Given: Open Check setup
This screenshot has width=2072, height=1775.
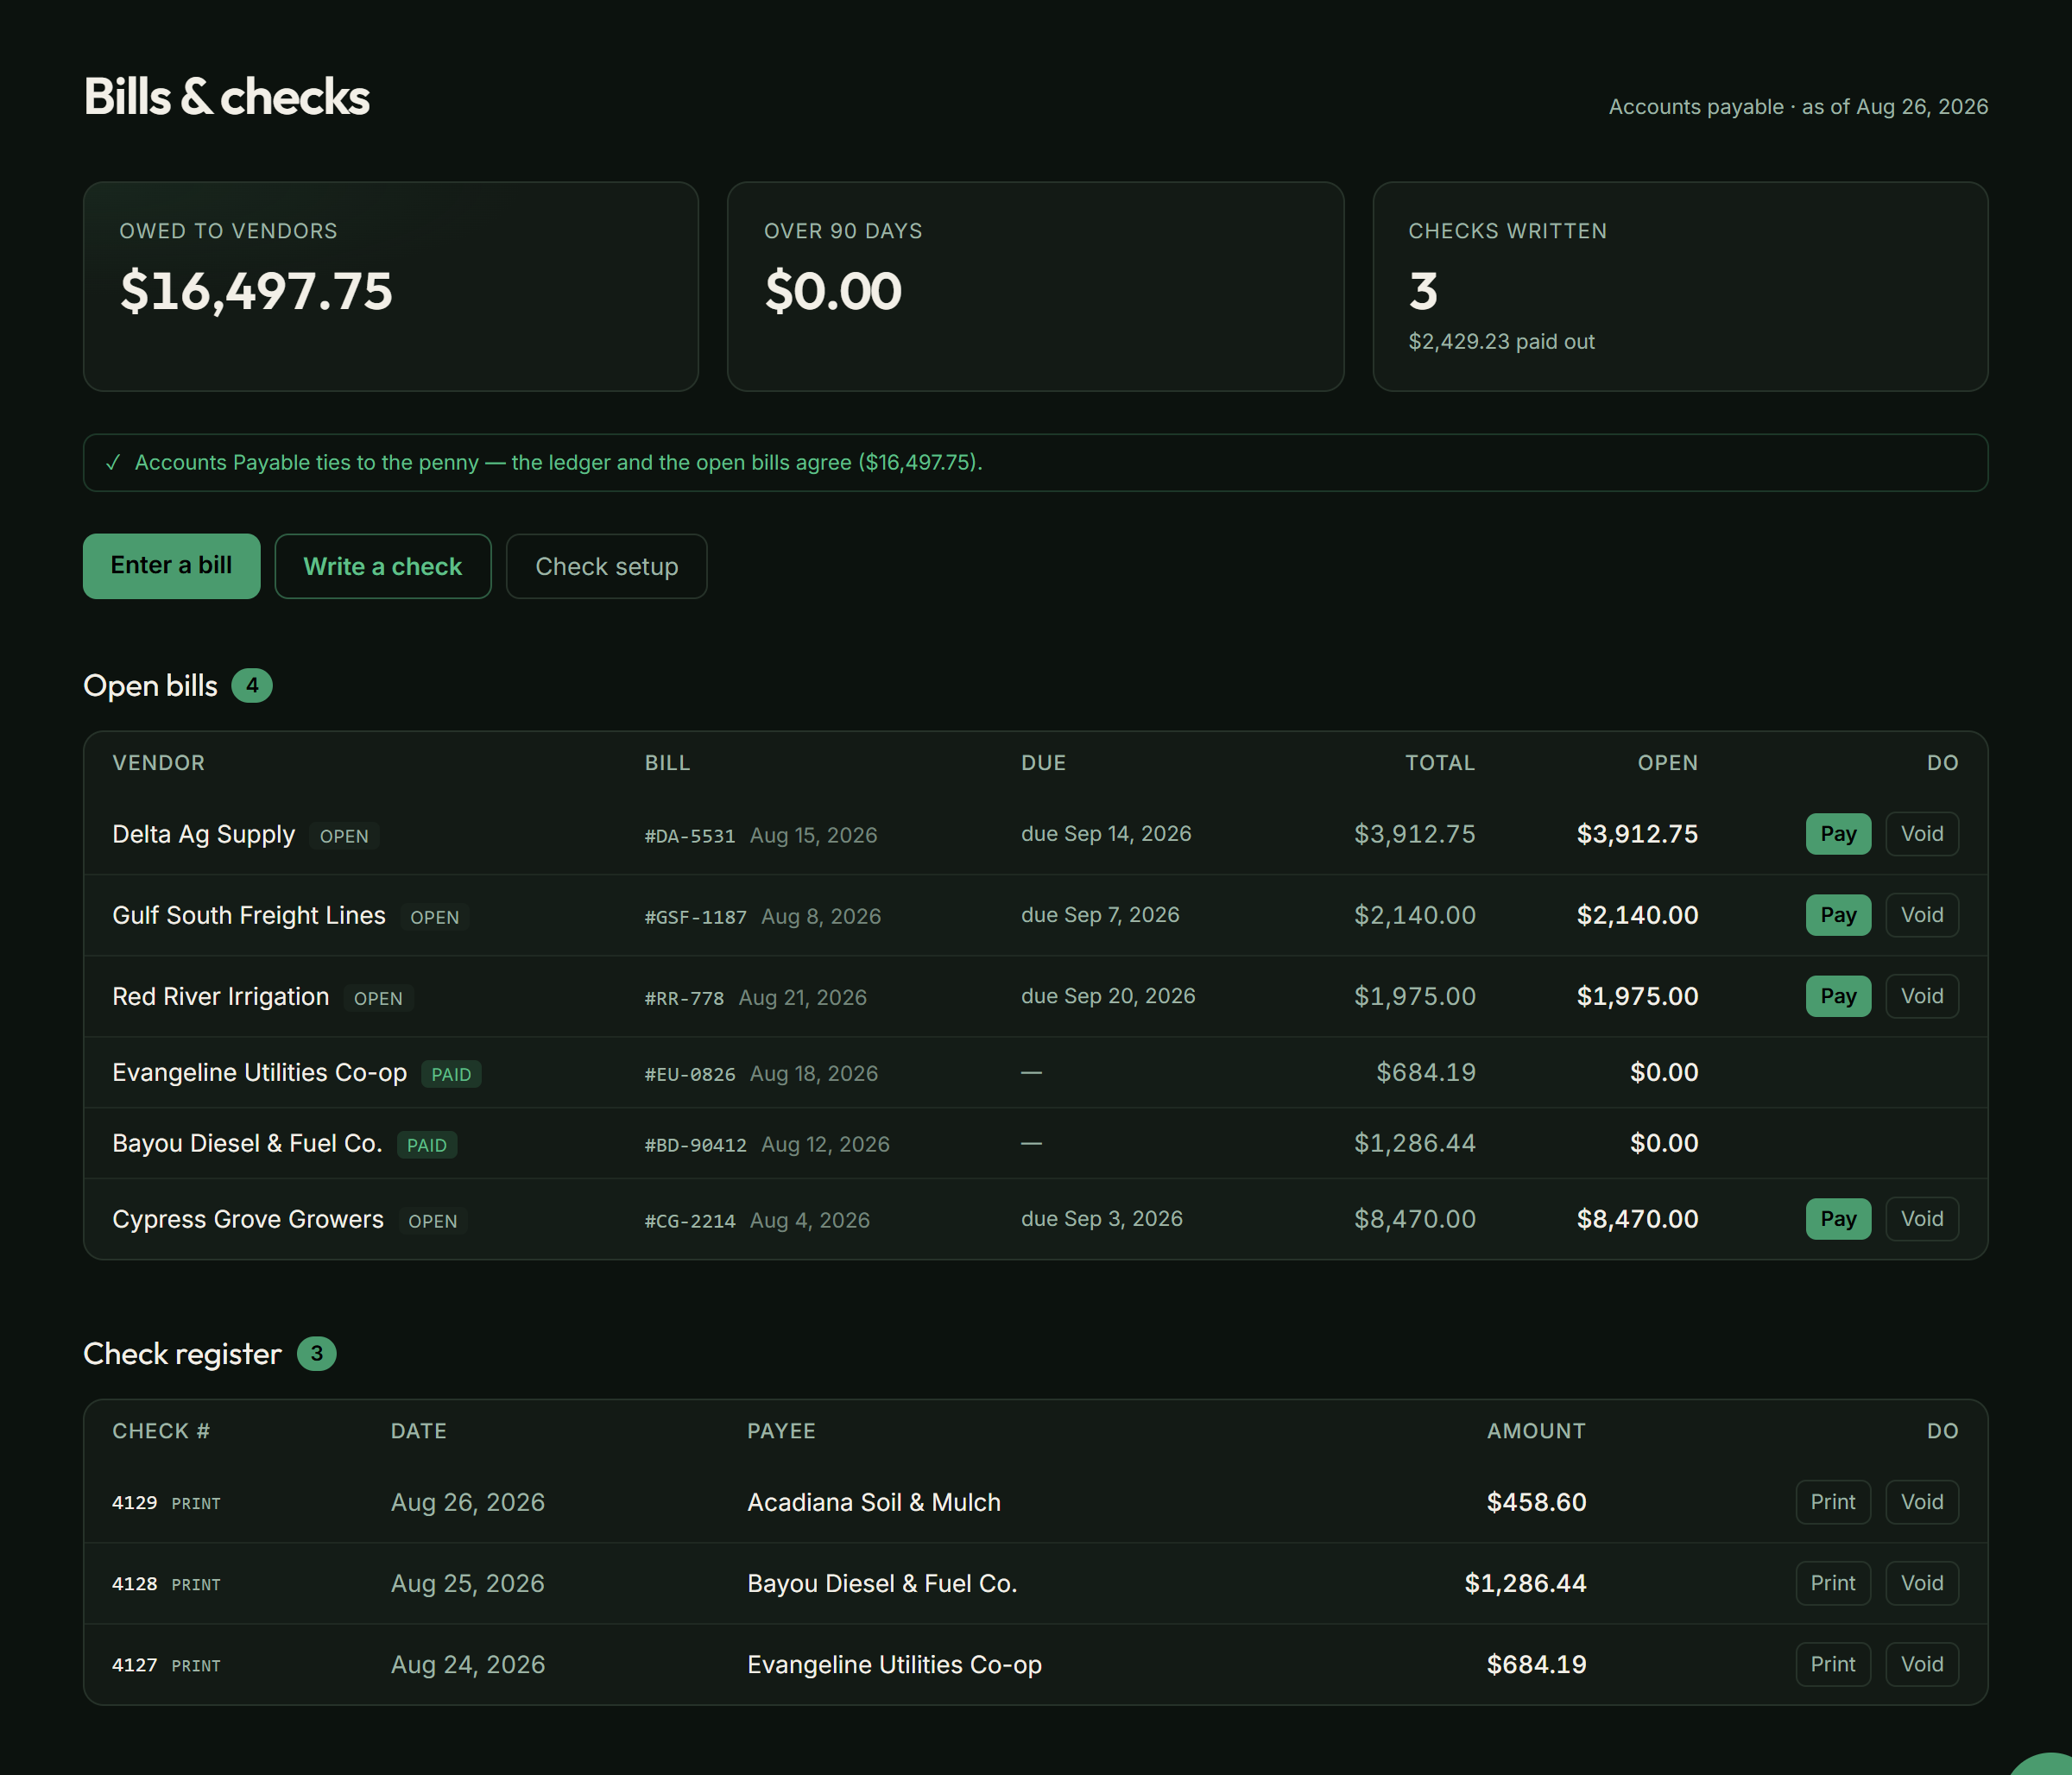Looking at the screenshot, I should point(606,566).
